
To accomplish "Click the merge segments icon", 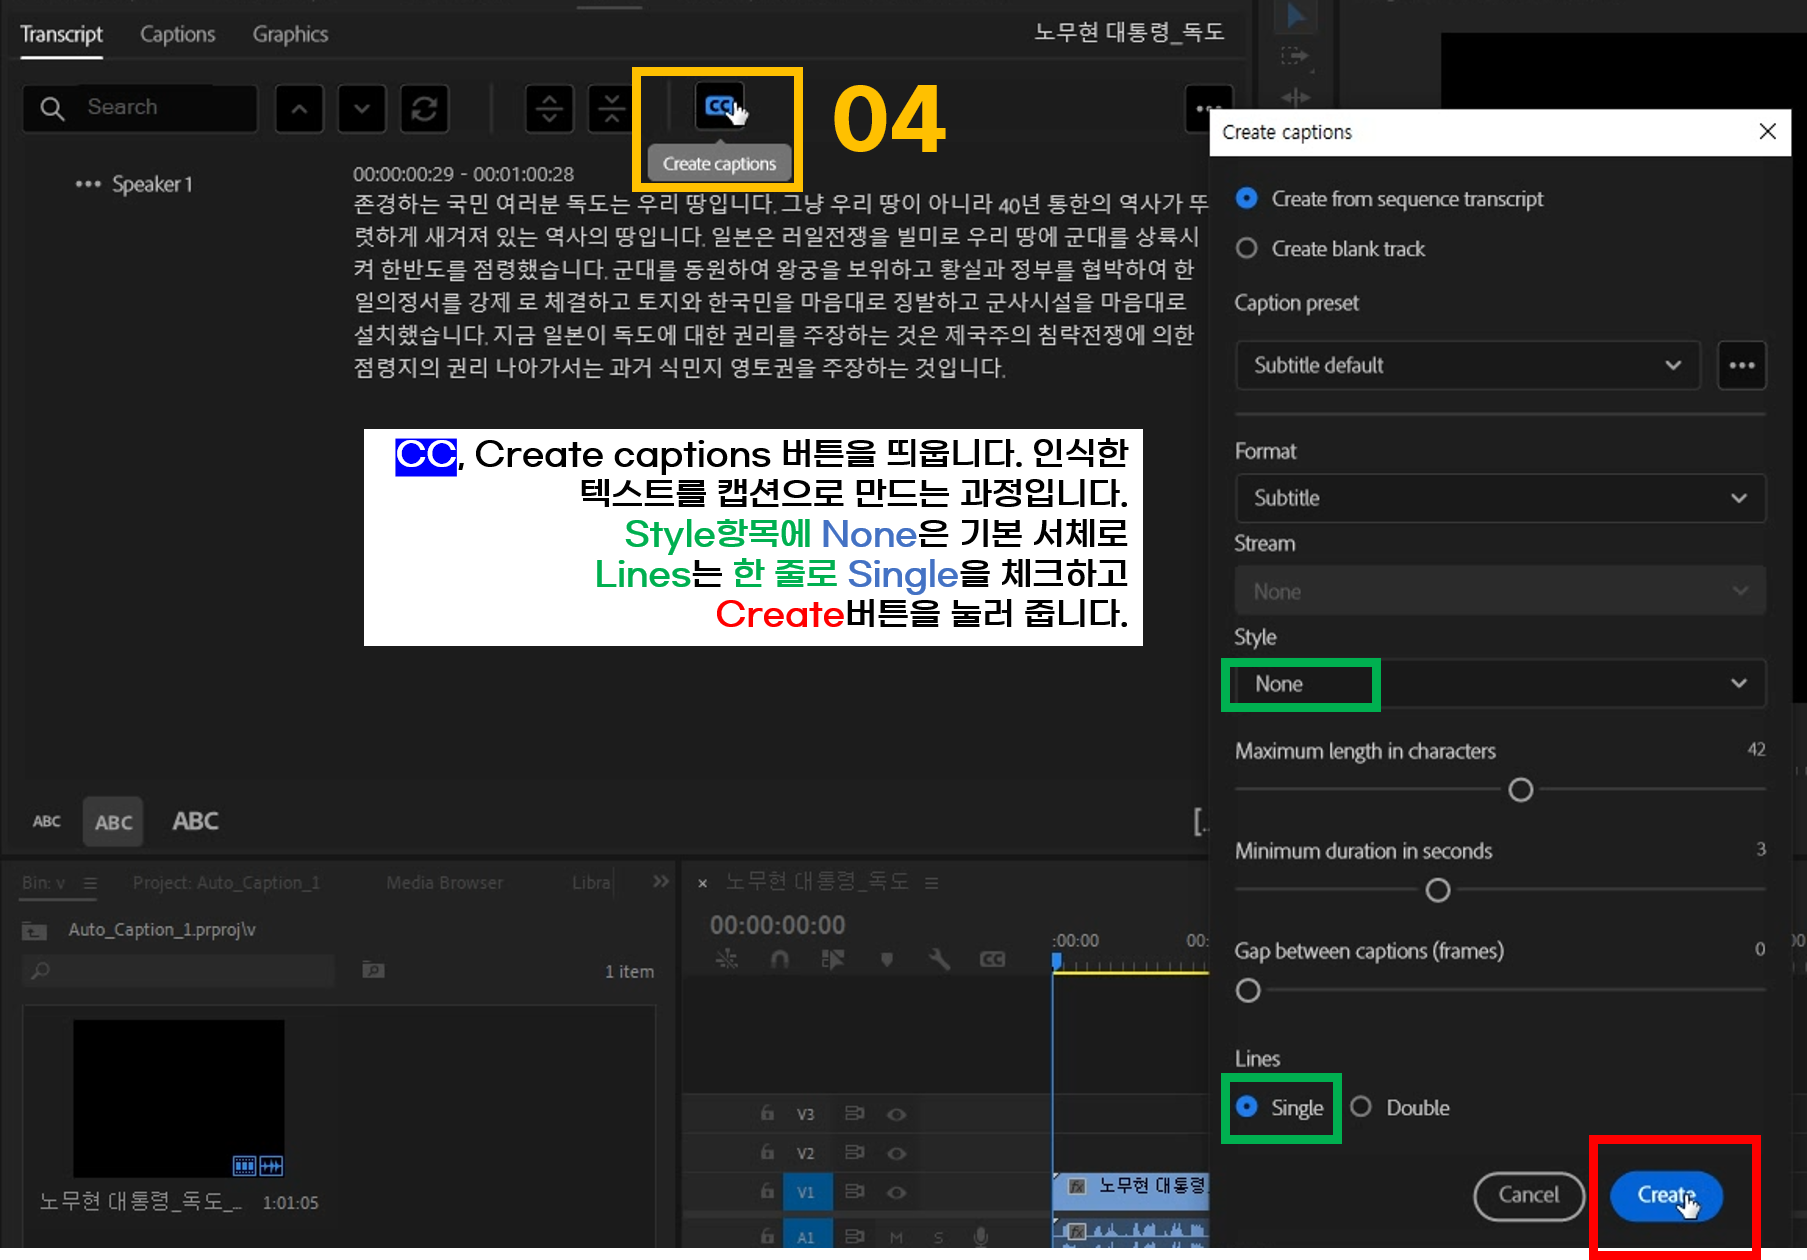I will (x=611, y=108).
